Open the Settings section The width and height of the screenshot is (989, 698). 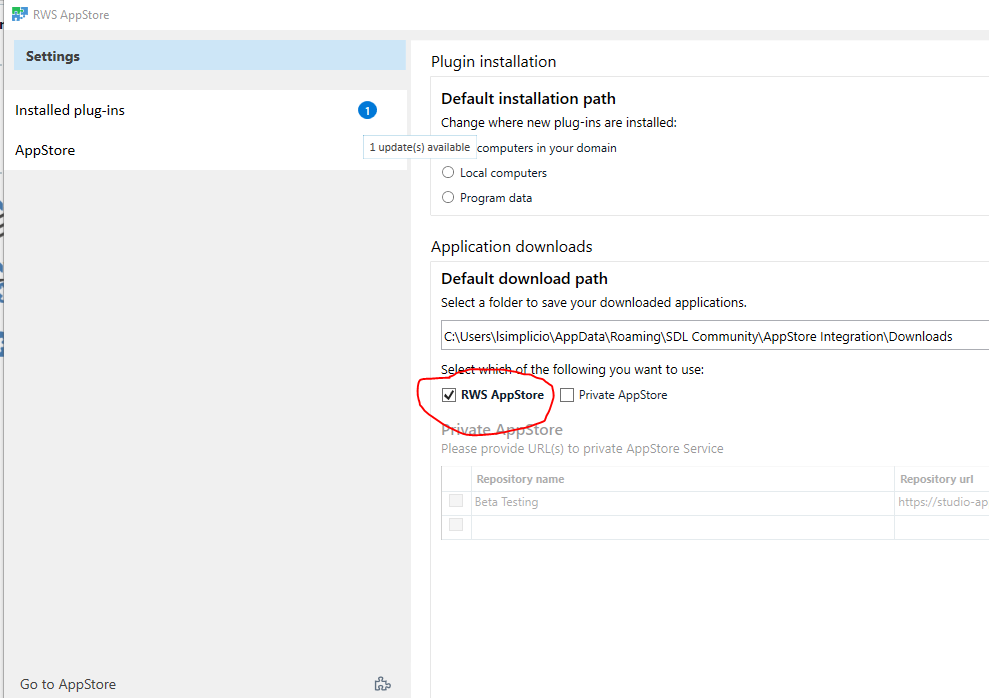[53, 56]
